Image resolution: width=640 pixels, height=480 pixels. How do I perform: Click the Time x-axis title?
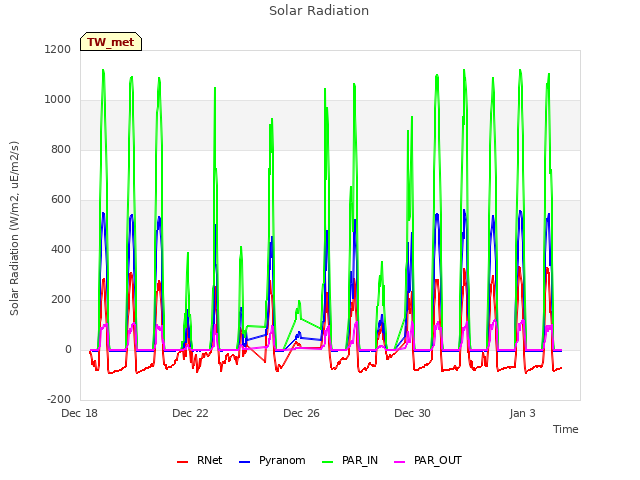coord(566,429)
